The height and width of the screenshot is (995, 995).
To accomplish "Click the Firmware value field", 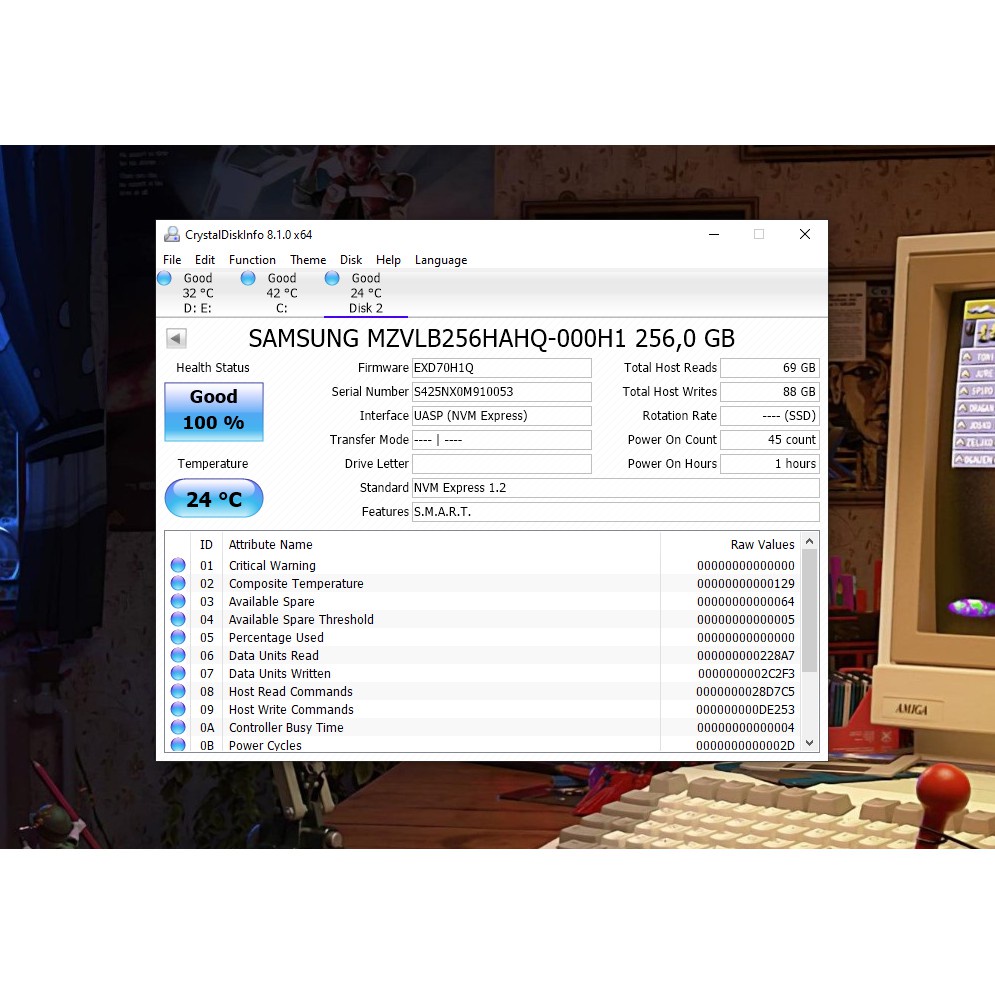I will [501, 368].
